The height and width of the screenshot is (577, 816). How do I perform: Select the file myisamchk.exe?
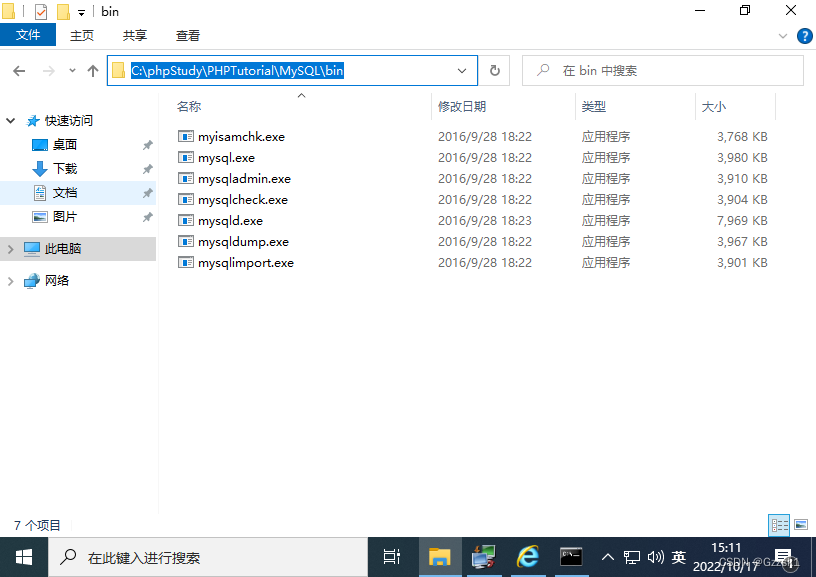pyautogui.click(x=241, y=137)
